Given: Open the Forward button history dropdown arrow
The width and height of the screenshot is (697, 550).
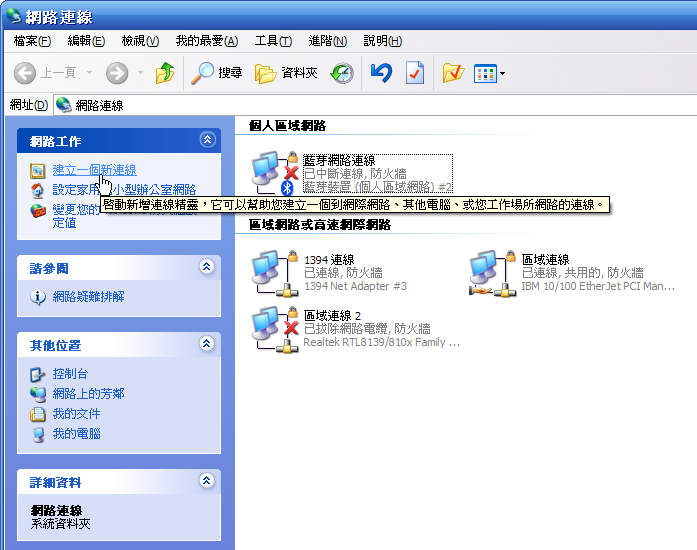Looking at the screenshot, I should coord(140,72).
